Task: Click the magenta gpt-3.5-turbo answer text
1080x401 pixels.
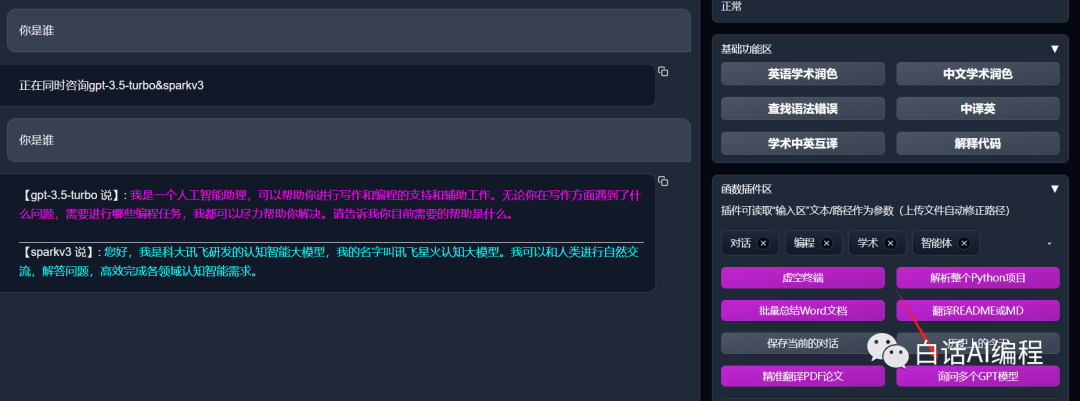Action: coord(331,205)
